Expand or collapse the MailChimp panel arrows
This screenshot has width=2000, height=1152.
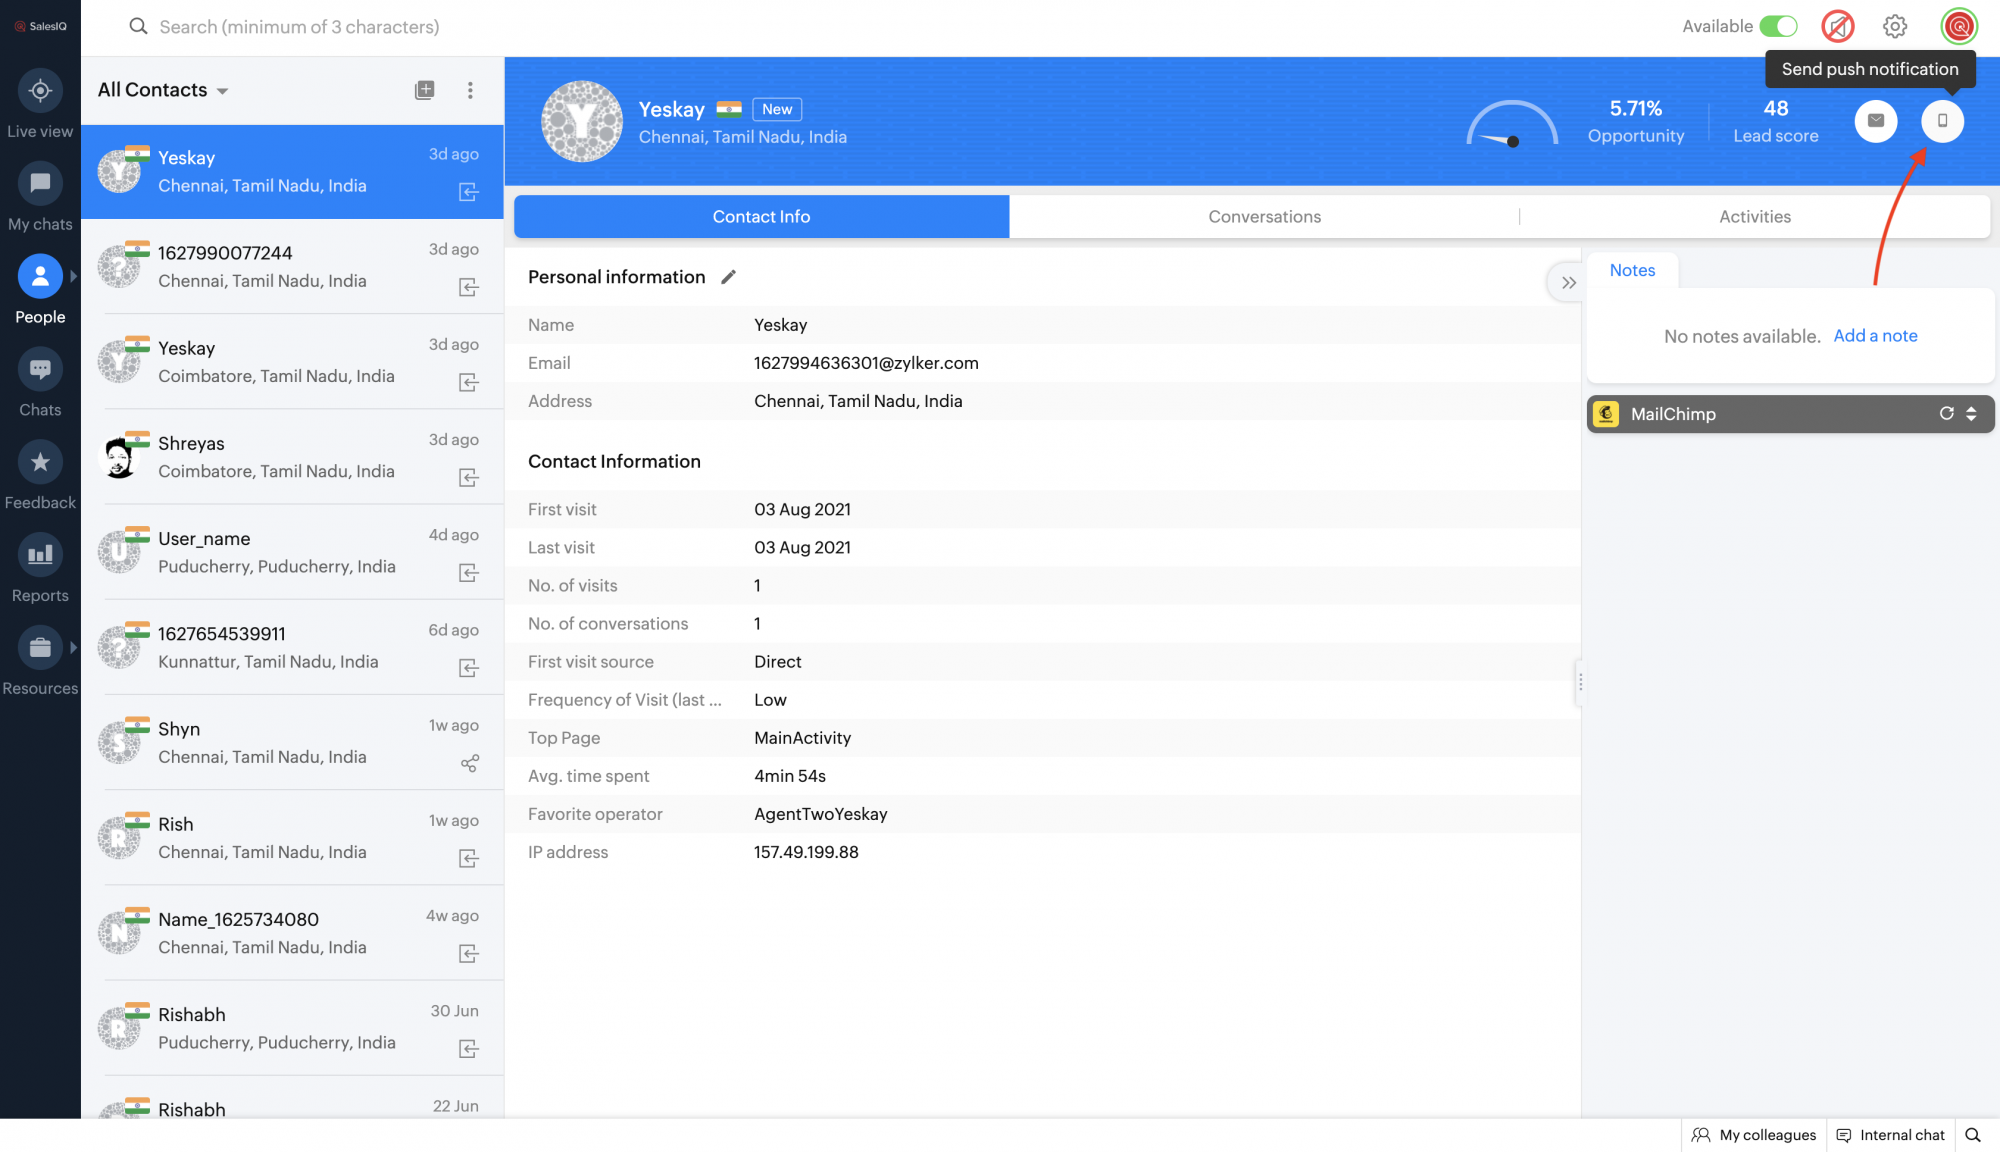[x=1971, y=414]
